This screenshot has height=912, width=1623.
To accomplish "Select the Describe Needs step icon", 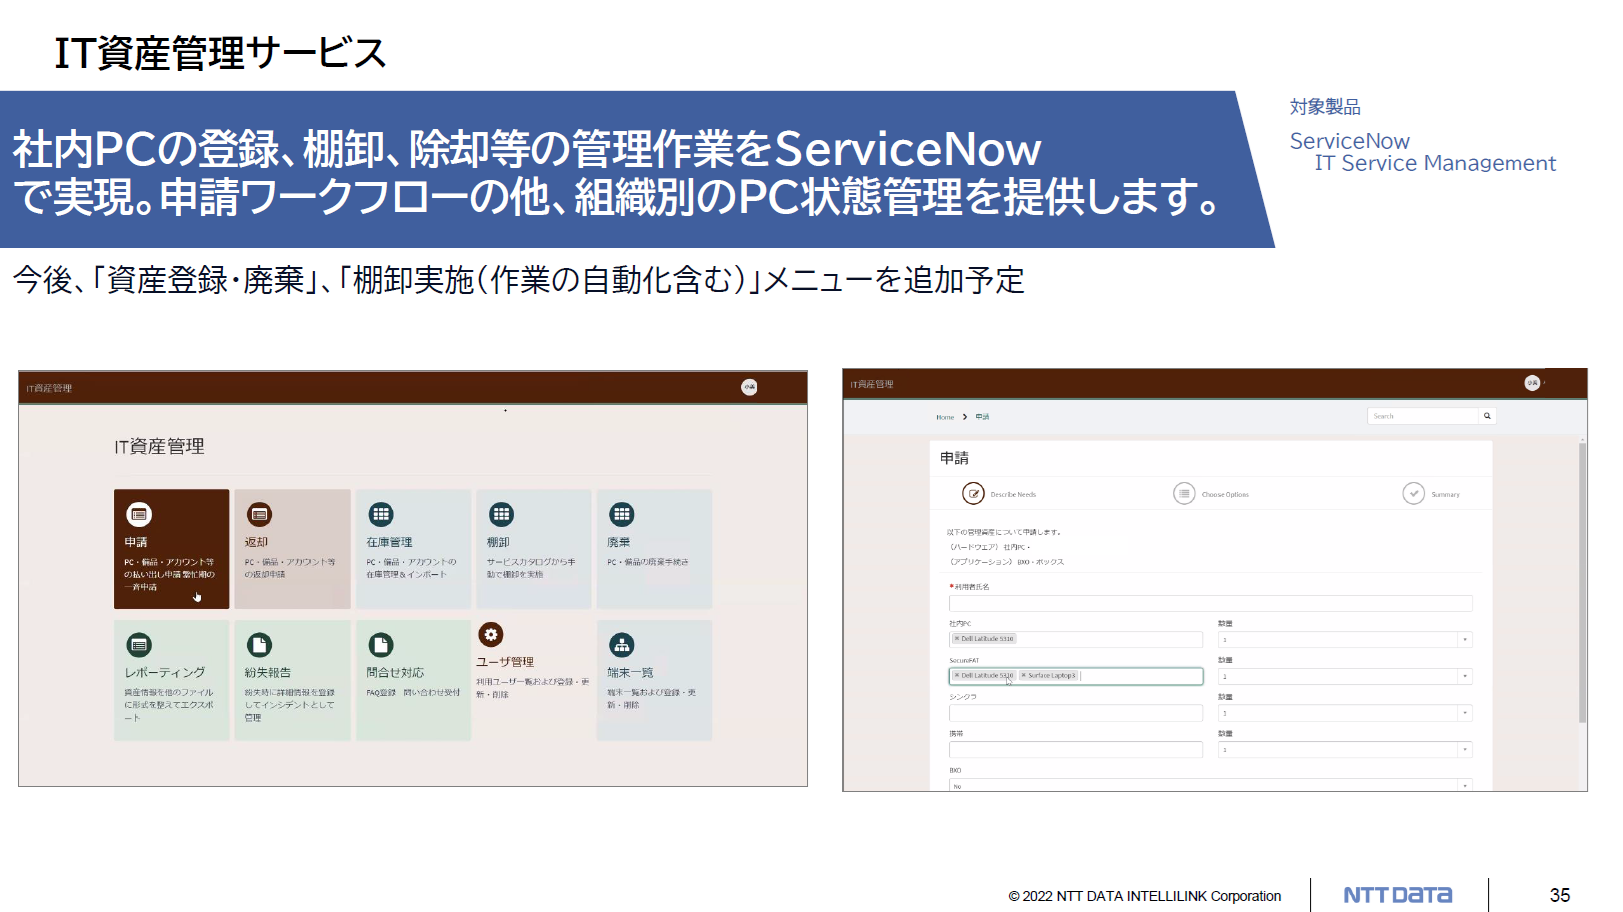I will point(973,493).
